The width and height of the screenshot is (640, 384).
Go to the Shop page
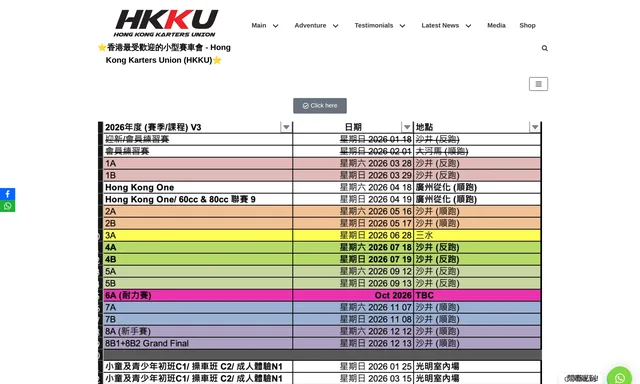pyautogui.click(x=527, y=25)
